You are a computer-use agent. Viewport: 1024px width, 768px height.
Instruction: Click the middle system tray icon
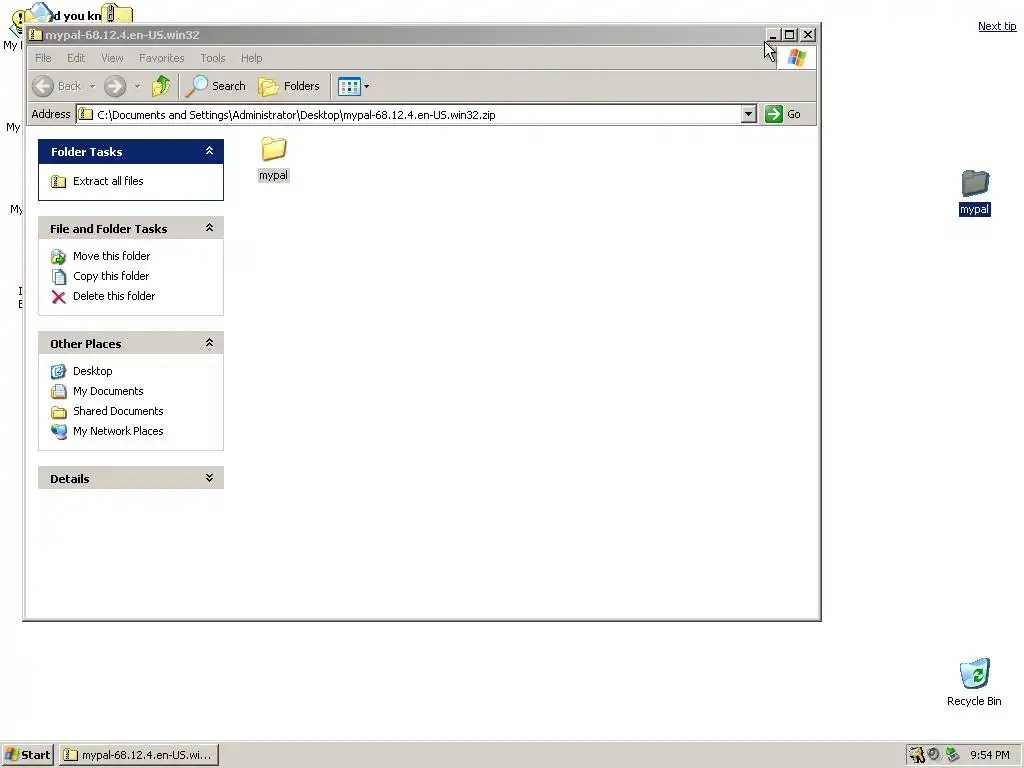click(935, 755)
